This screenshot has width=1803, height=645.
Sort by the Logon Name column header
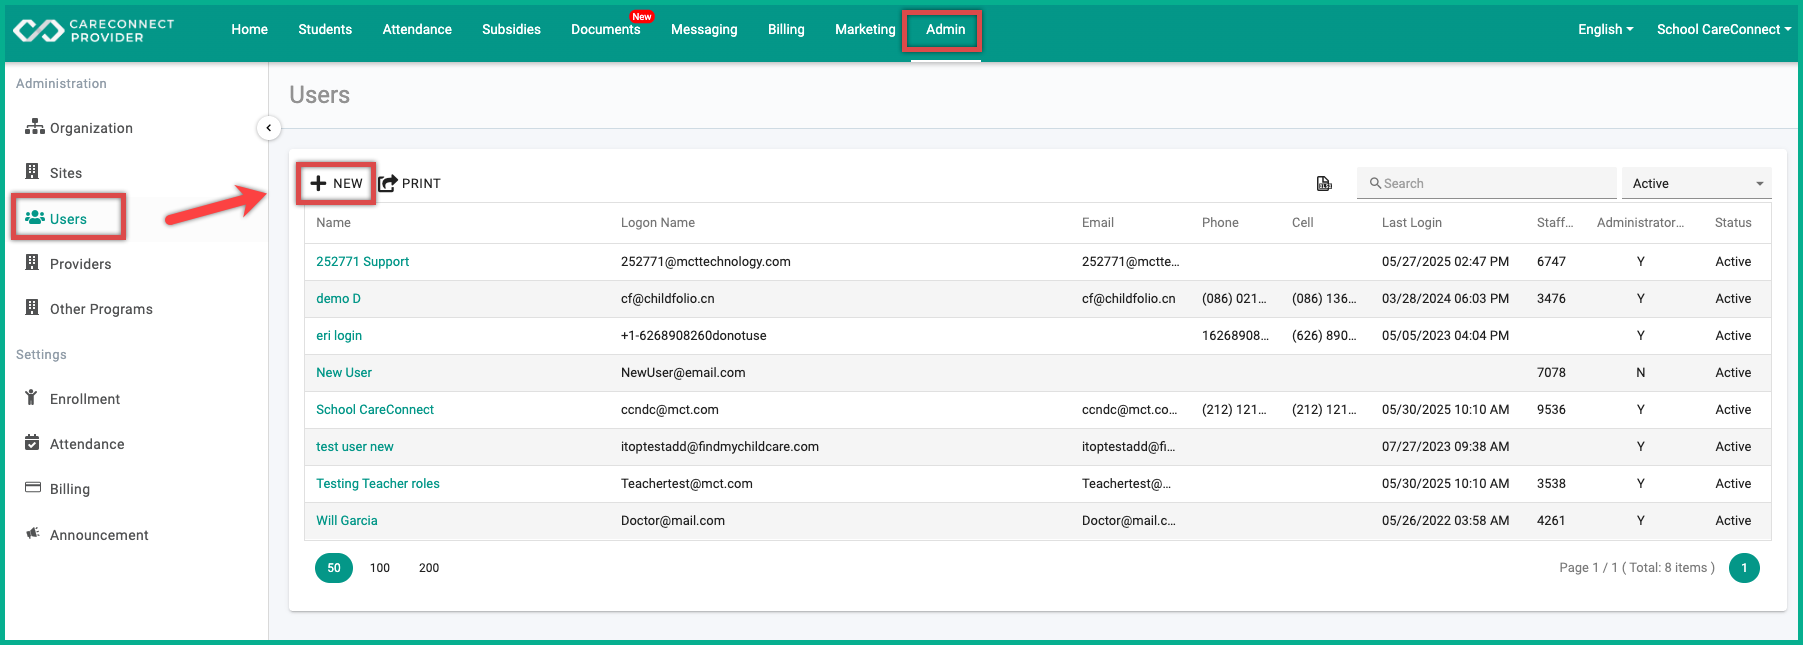click(657, 222)
